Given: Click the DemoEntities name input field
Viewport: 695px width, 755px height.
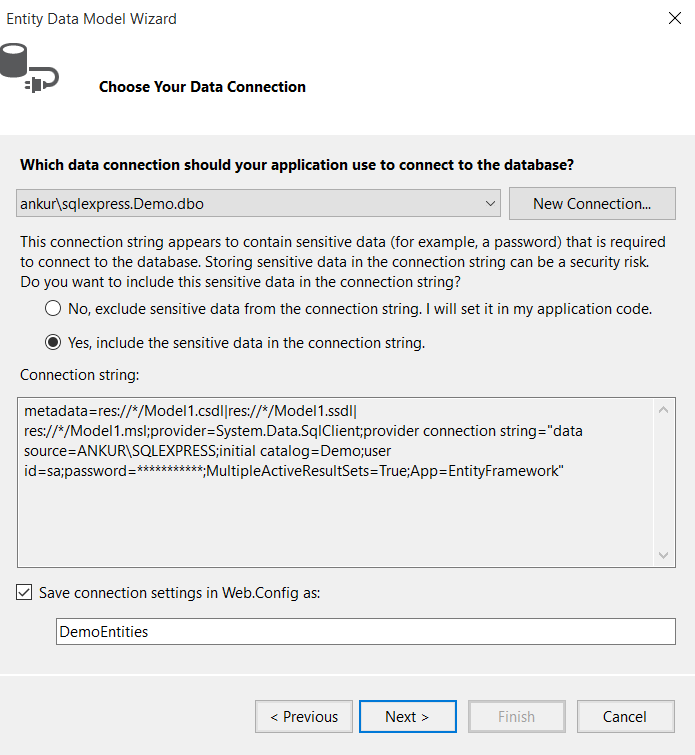Looking at the screenshot, I should coord(366,632).
